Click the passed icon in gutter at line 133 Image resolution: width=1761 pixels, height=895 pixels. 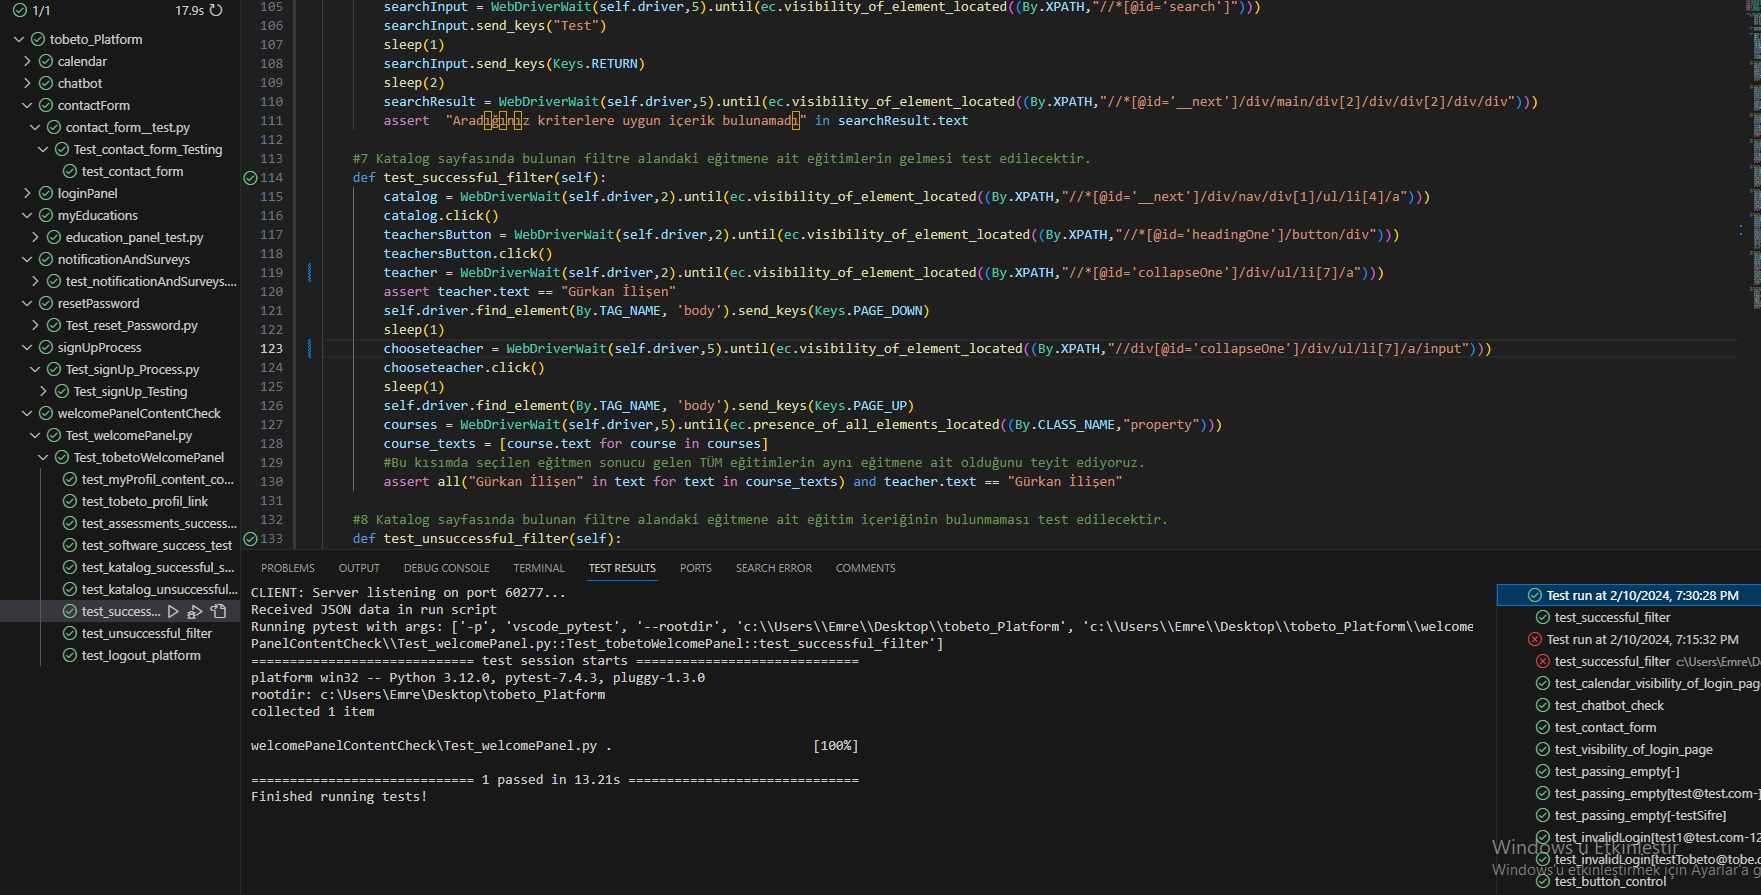click(250, 539)
